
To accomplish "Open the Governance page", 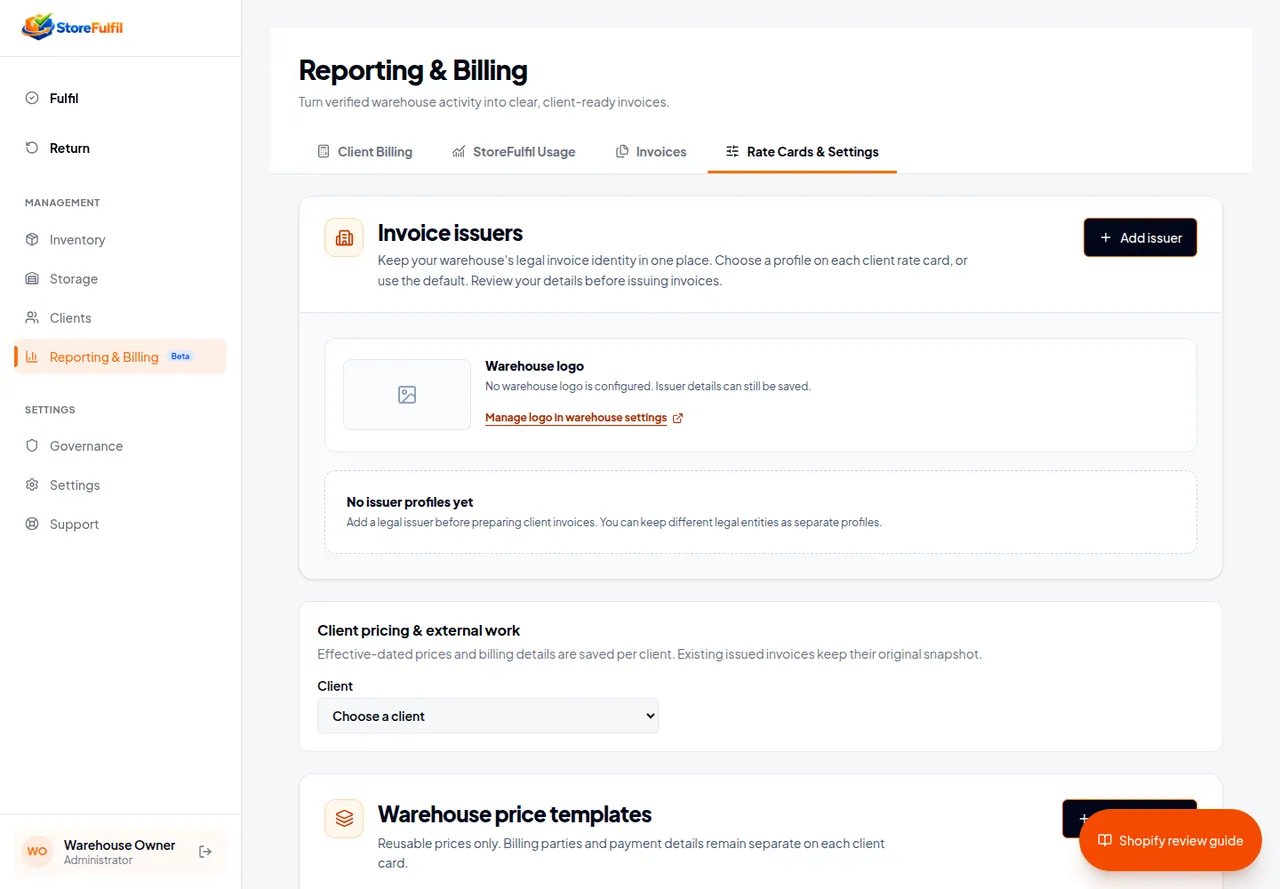I will 120,446.
